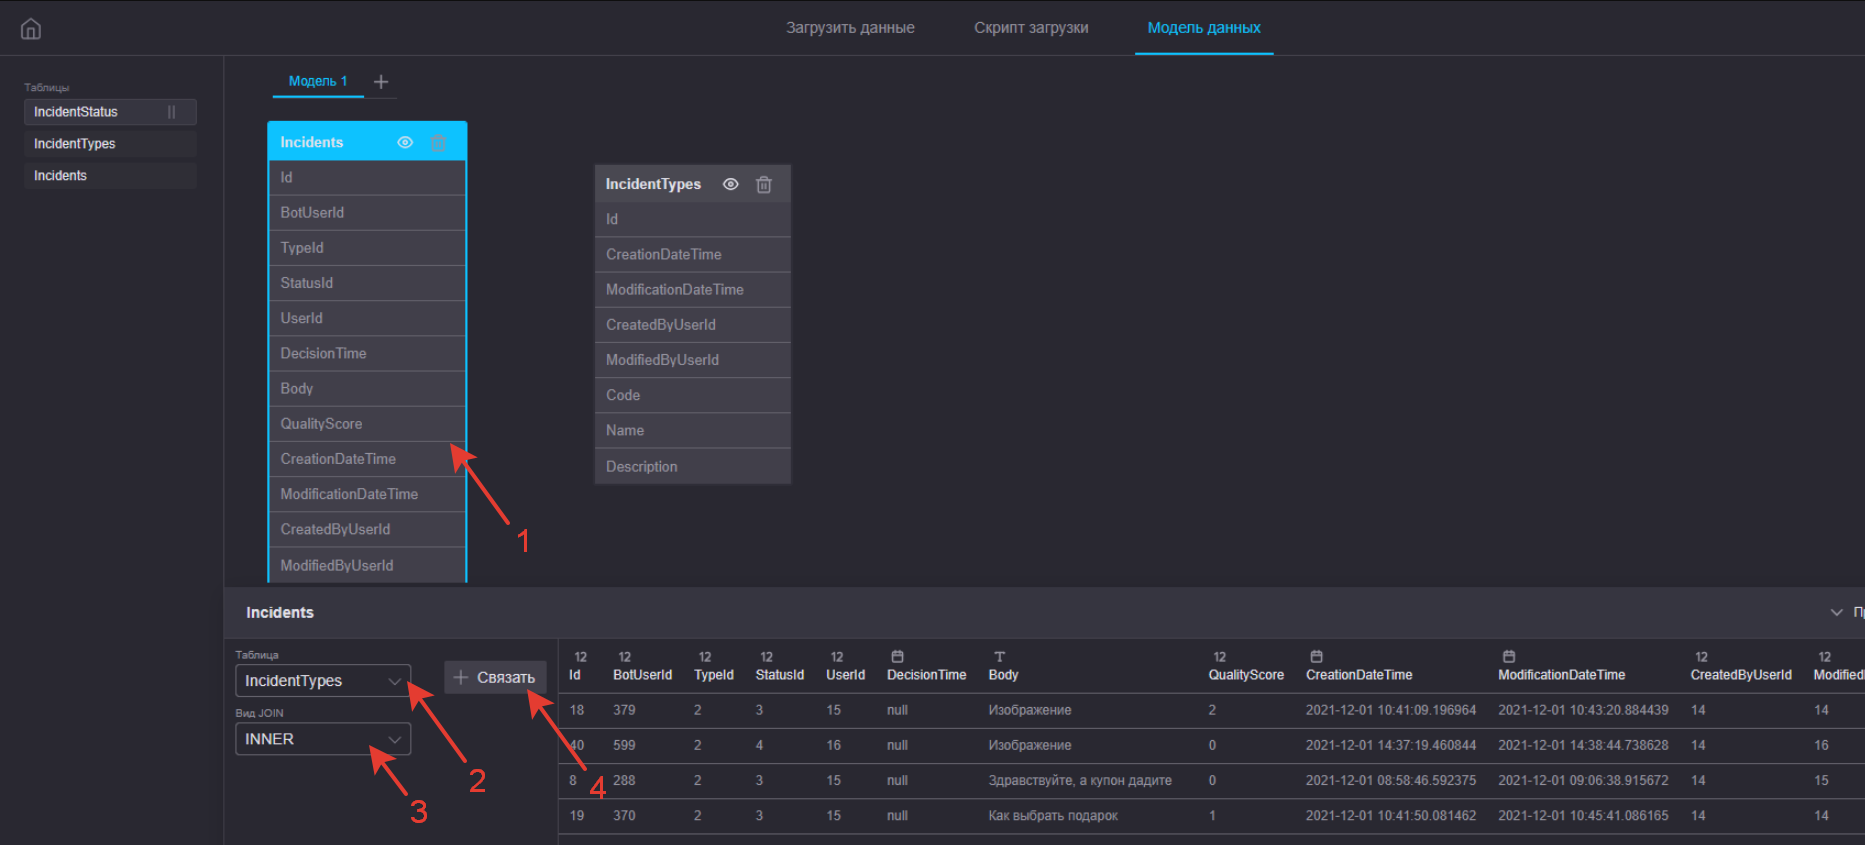Viewport: 1865px width, 845px height.
Task: Click the Incidents card header
Action: (x=367, y=142)
